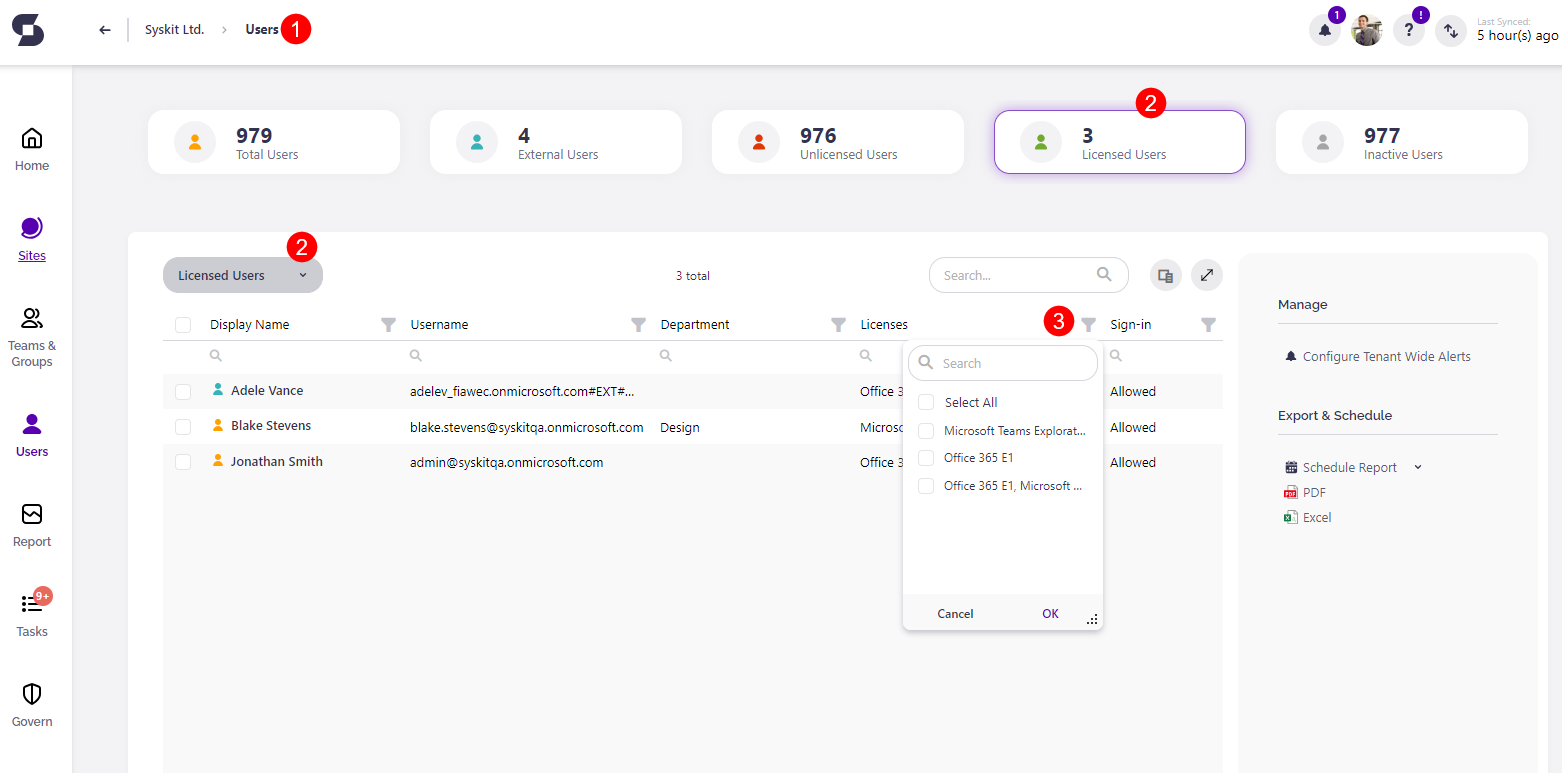Open the Home page from the sidebar

31,149
